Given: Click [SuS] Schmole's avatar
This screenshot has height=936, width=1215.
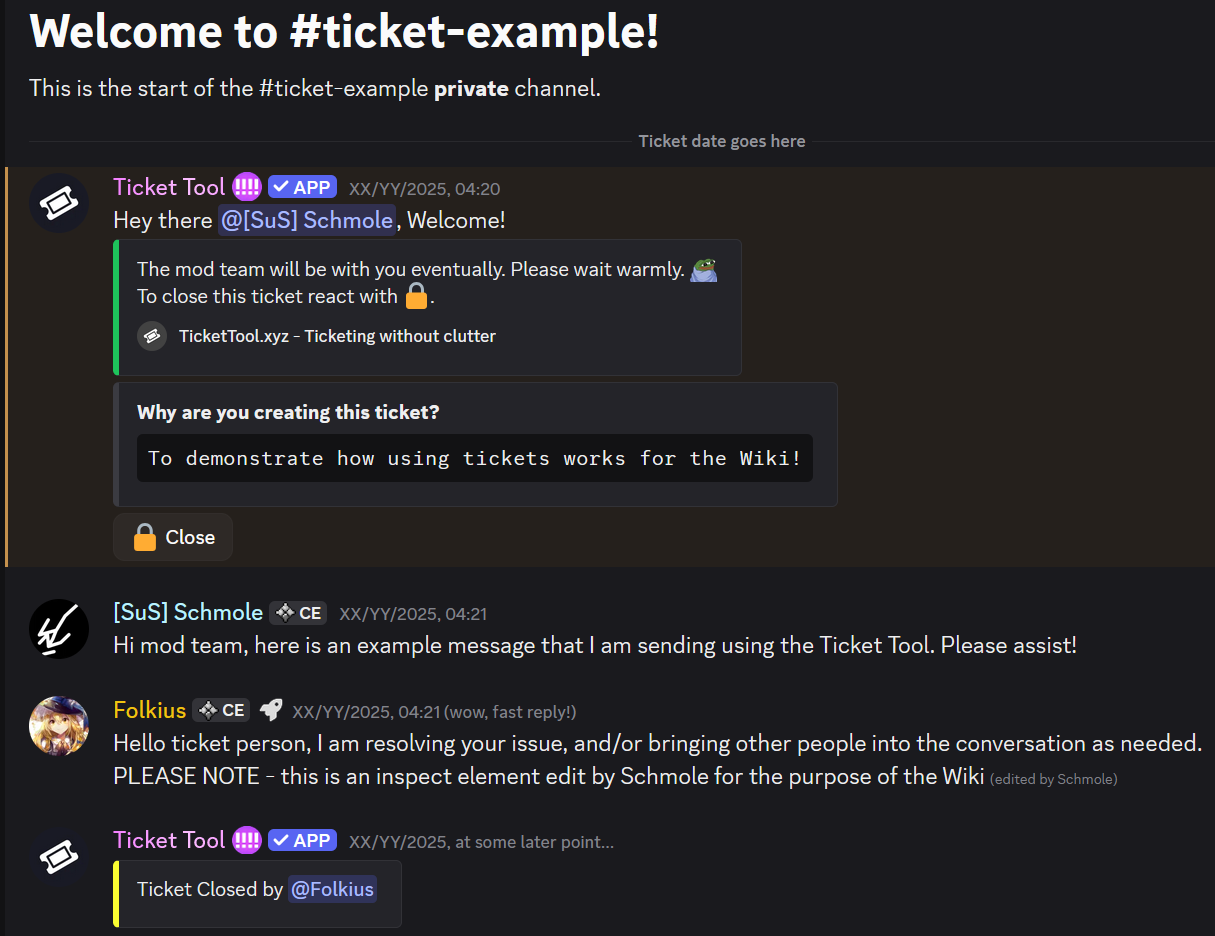Looking at the screenshot, I should (58, 629).
